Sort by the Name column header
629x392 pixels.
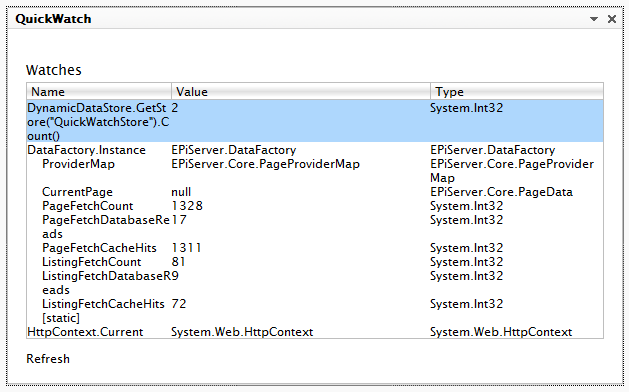pos(99,92)
